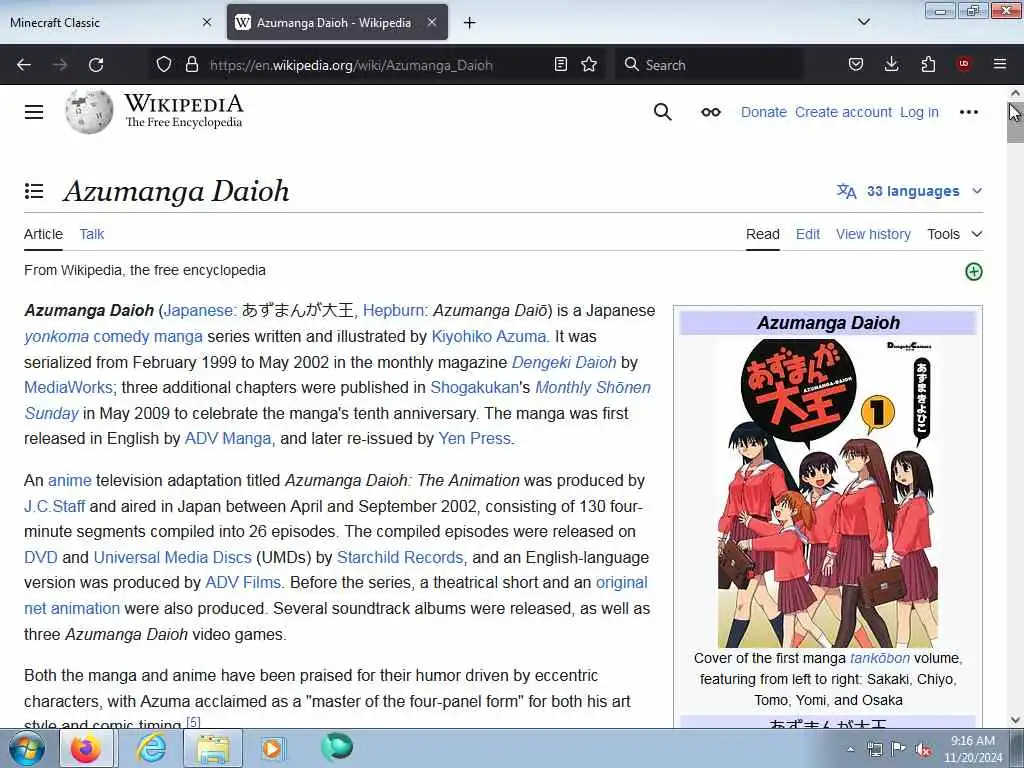Open the ADV Films link
The width and height of the screenshot is (1024, 768).
click(243, 583)
